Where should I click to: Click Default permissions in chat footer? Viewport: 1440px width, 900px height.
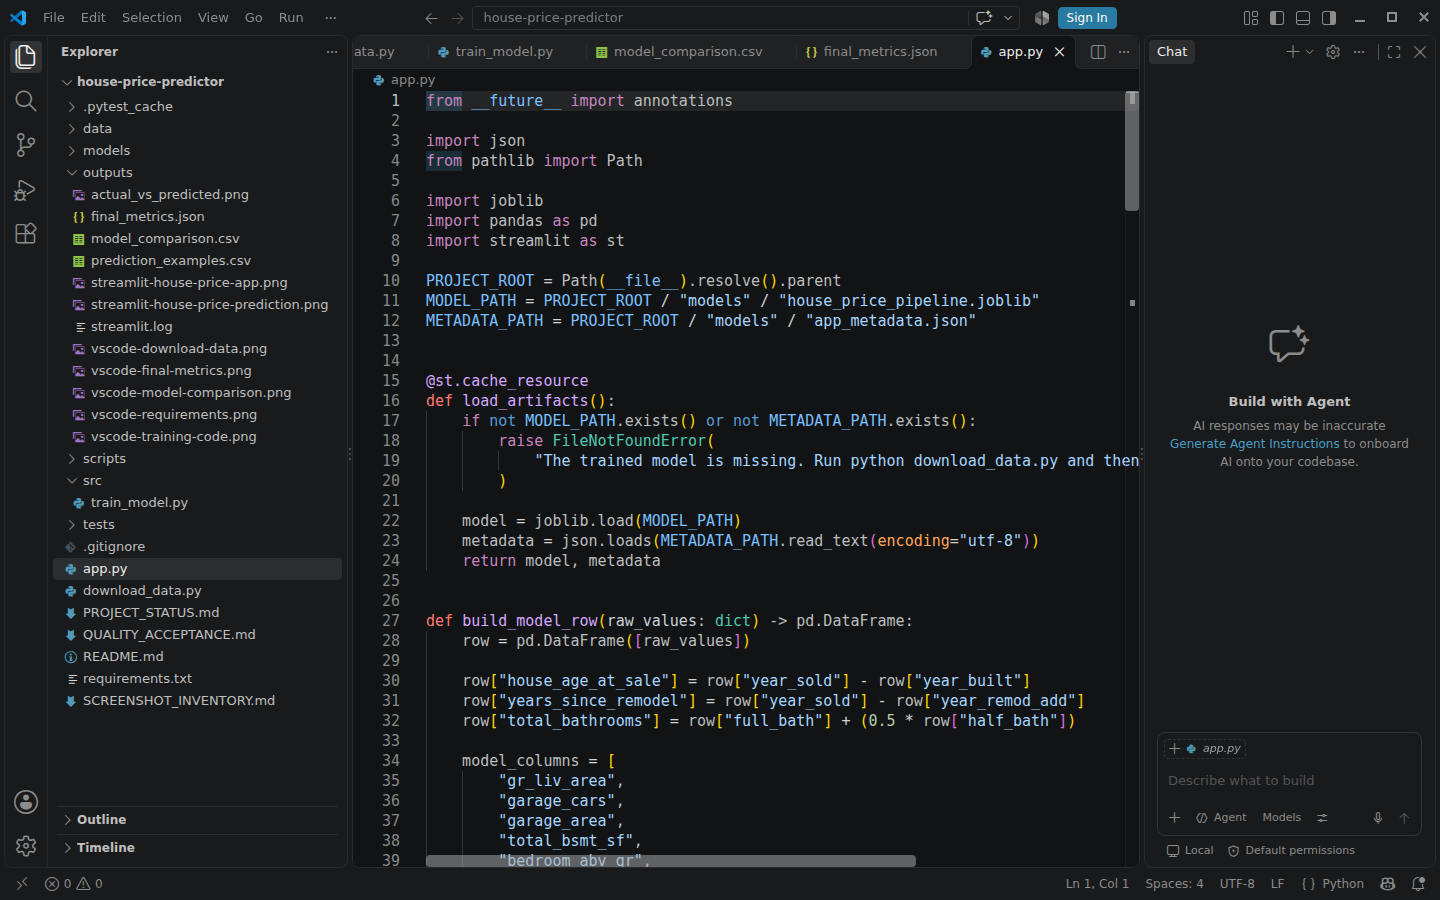pyautogui.click(x=1291, y=851)
